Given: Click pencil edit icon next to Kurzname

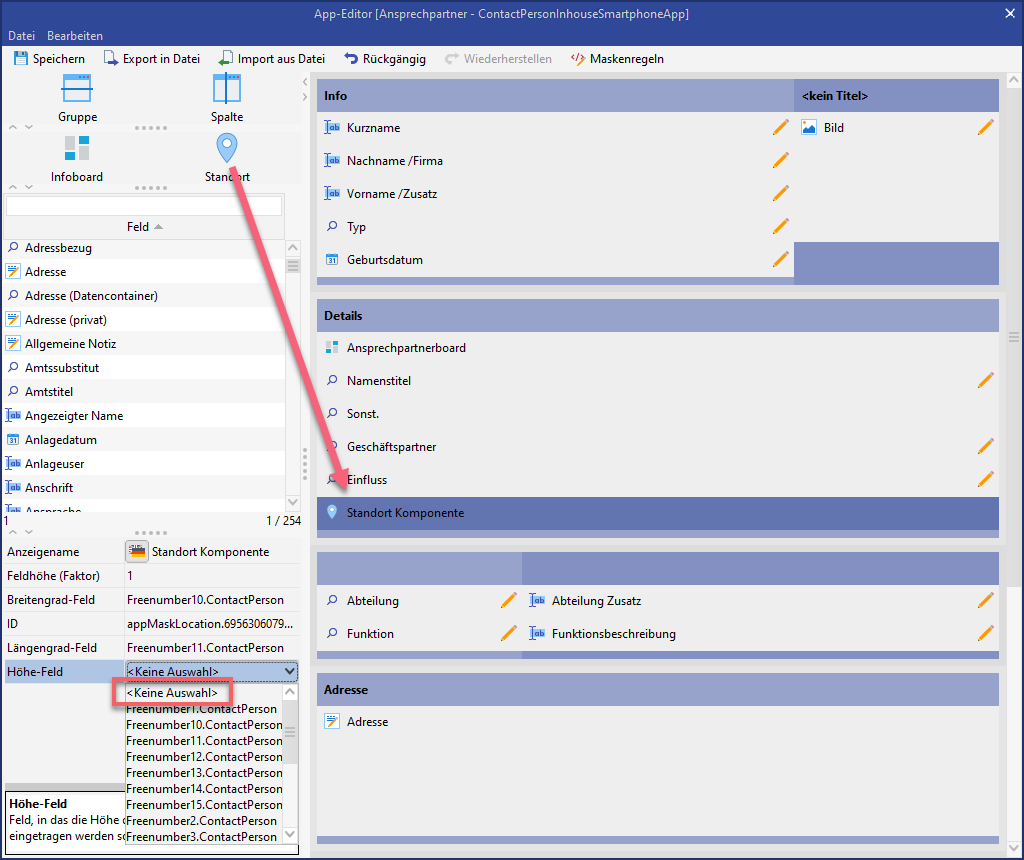Looking at the screenshot, I should (781, 128).
